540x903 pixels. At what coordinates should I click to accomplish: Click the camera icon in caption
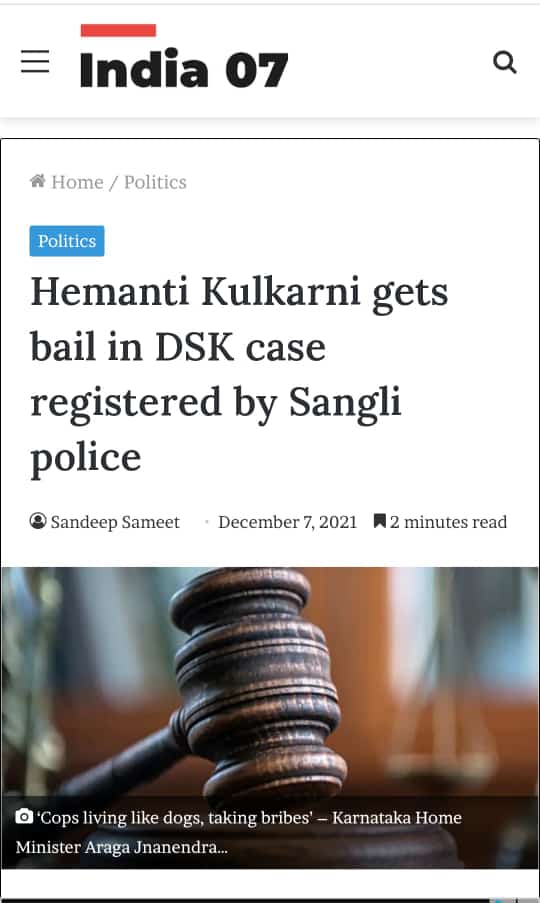[x=24, y=817]
